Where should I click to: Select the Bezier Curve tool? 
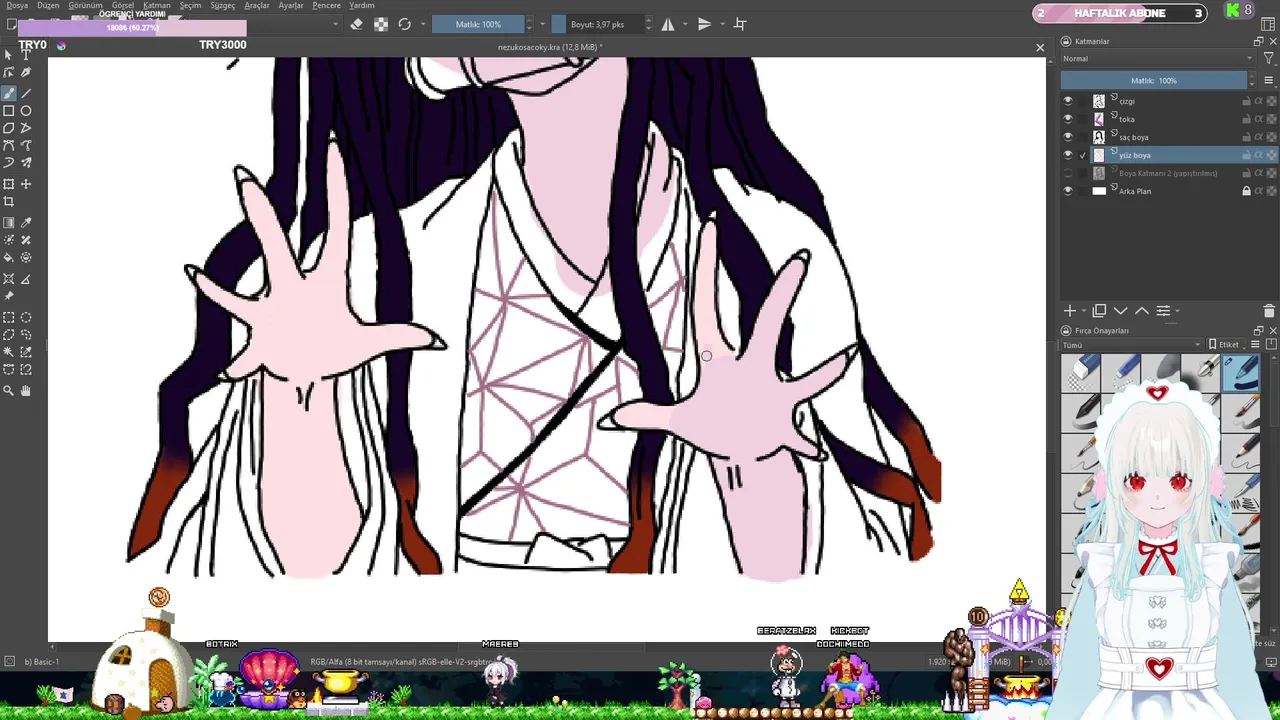9,145
